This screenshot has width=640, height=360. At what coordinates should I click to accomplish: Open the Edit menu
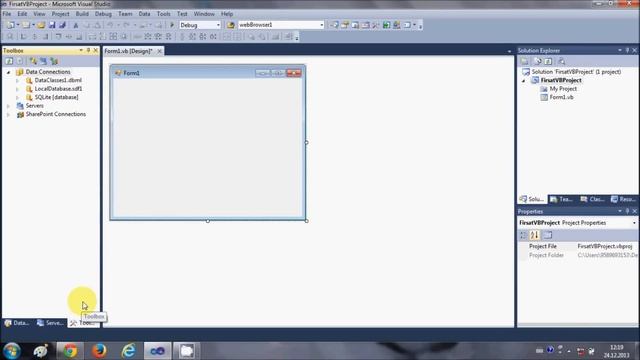(22, 14)
